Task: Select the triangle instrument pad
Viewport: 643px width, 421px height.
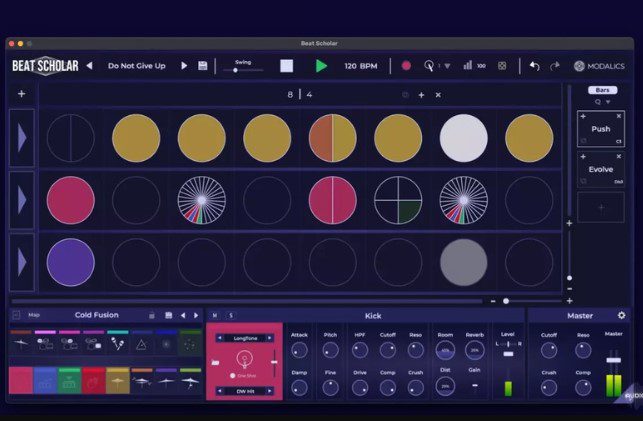Action: [x=141, y=344]
